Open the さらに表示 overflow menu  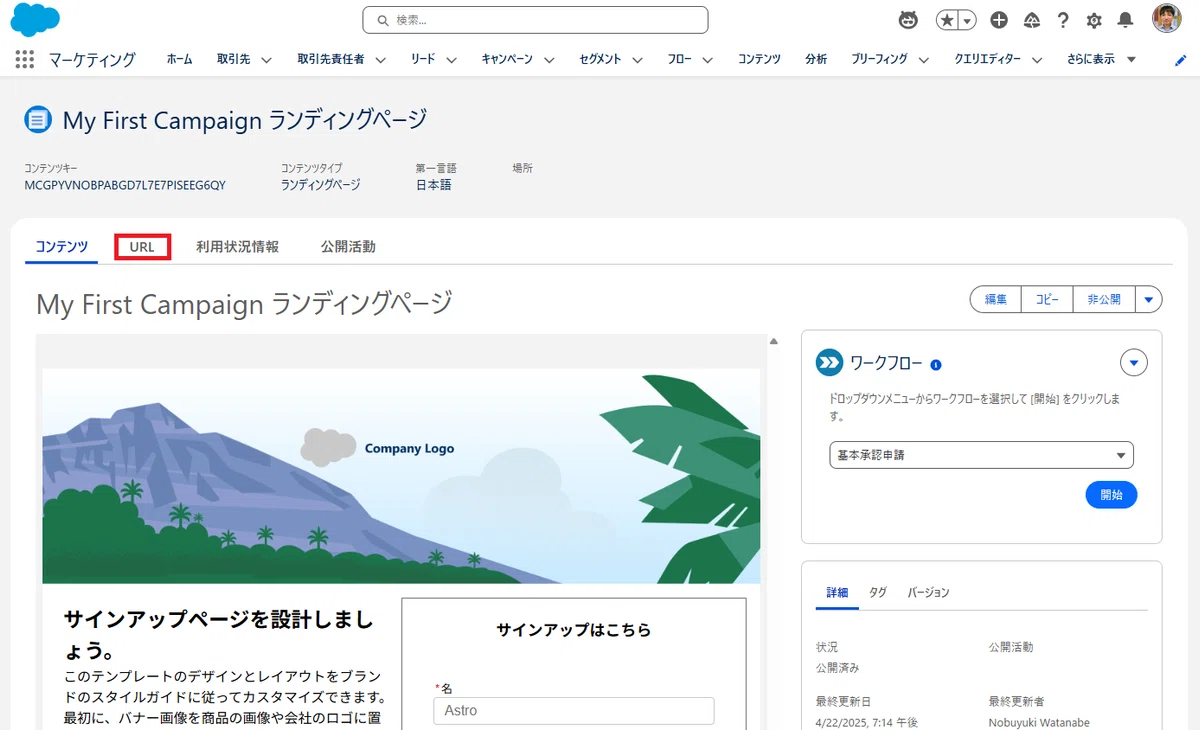(x=1101, y=59)
